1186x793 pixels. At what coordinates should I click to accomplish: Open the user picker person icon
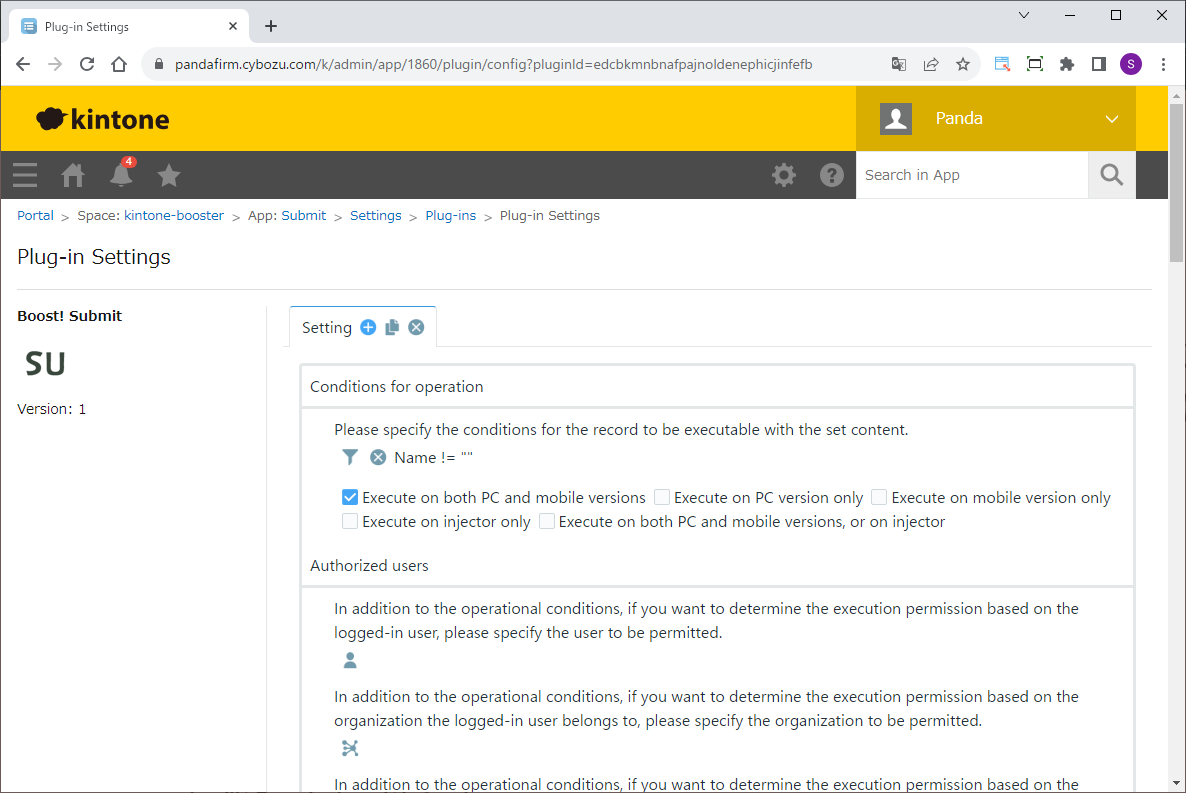tap(349, 660)
